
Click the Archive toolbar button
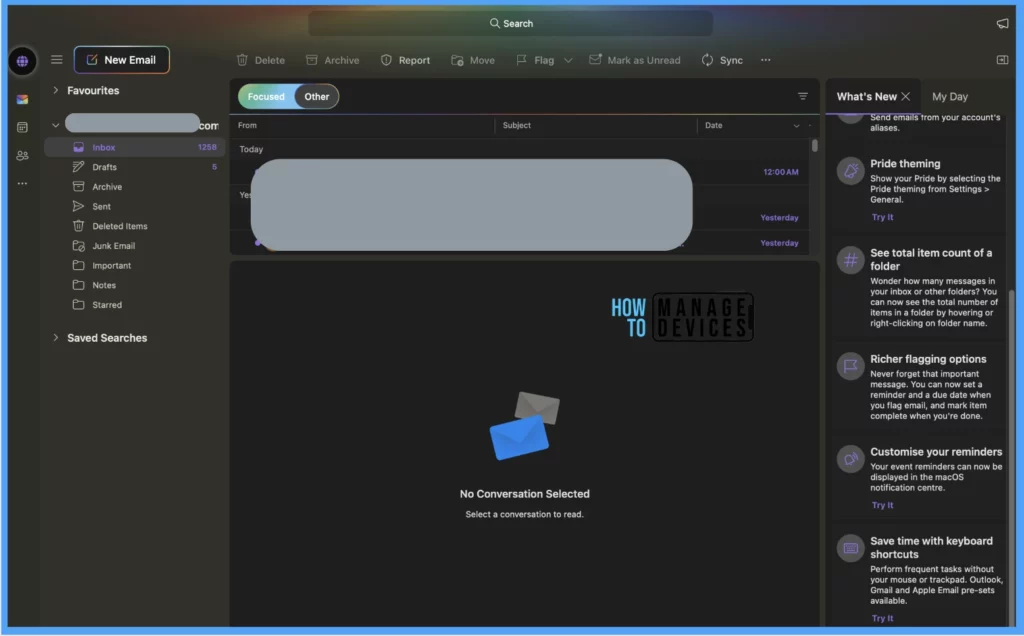click(332, 60)
